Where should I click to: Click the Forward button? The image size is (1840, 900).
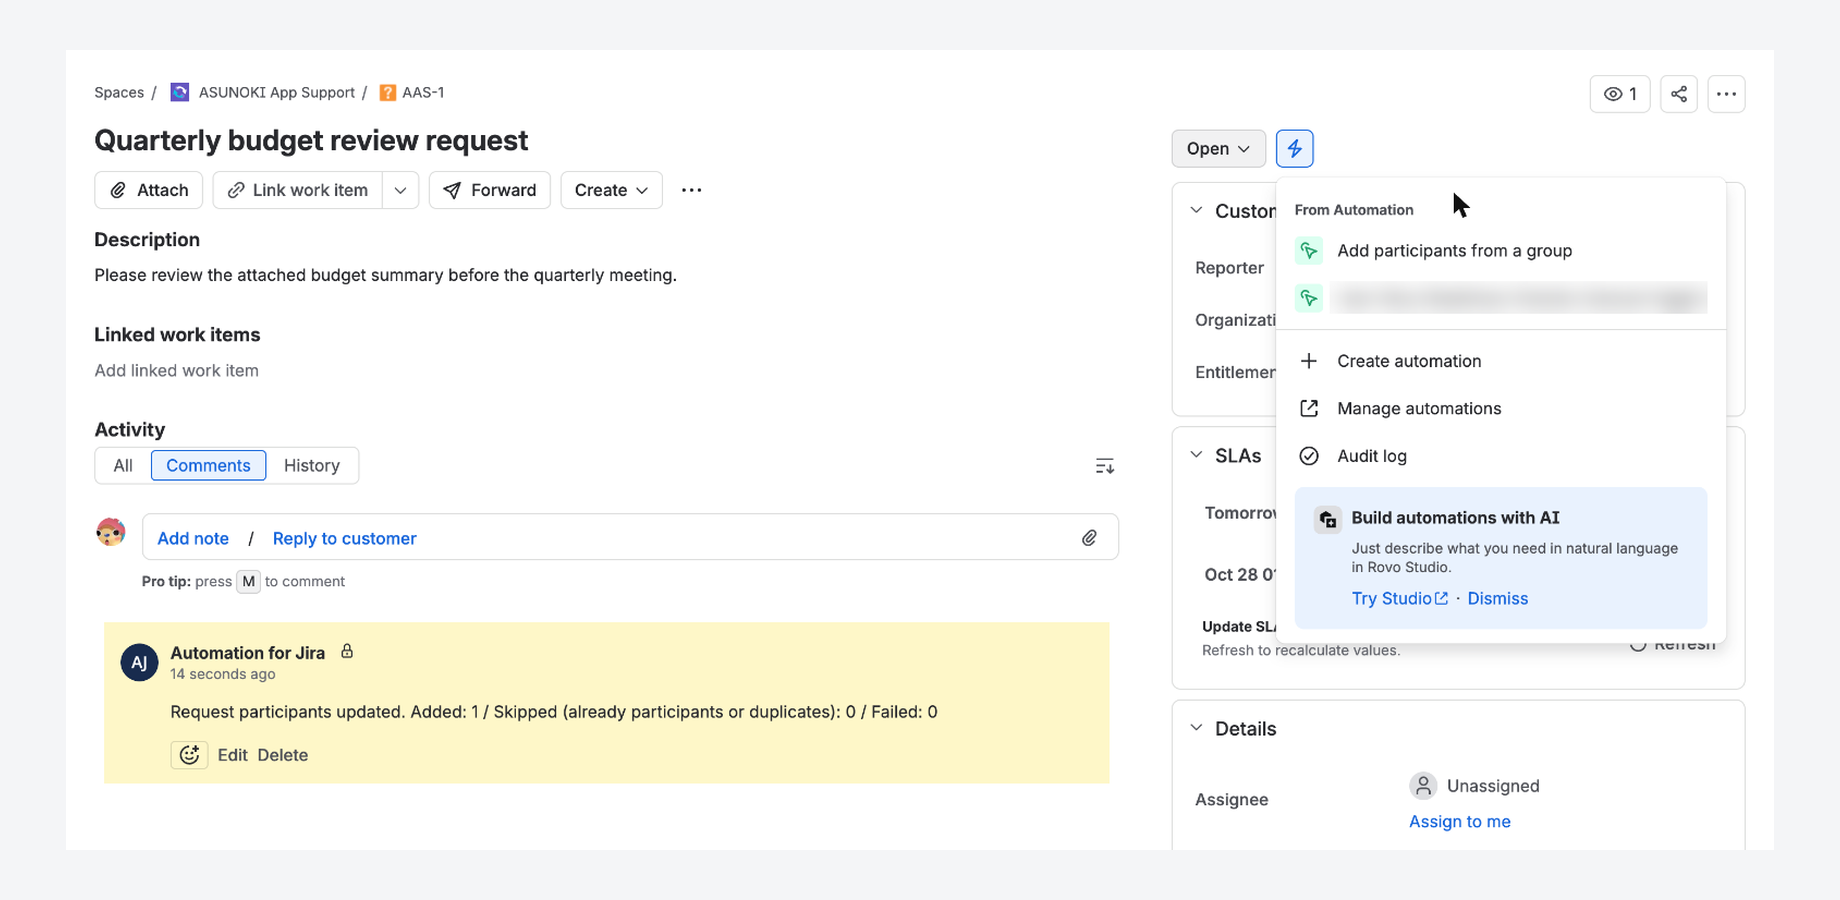pyautogui.click(x=490, y=190)
